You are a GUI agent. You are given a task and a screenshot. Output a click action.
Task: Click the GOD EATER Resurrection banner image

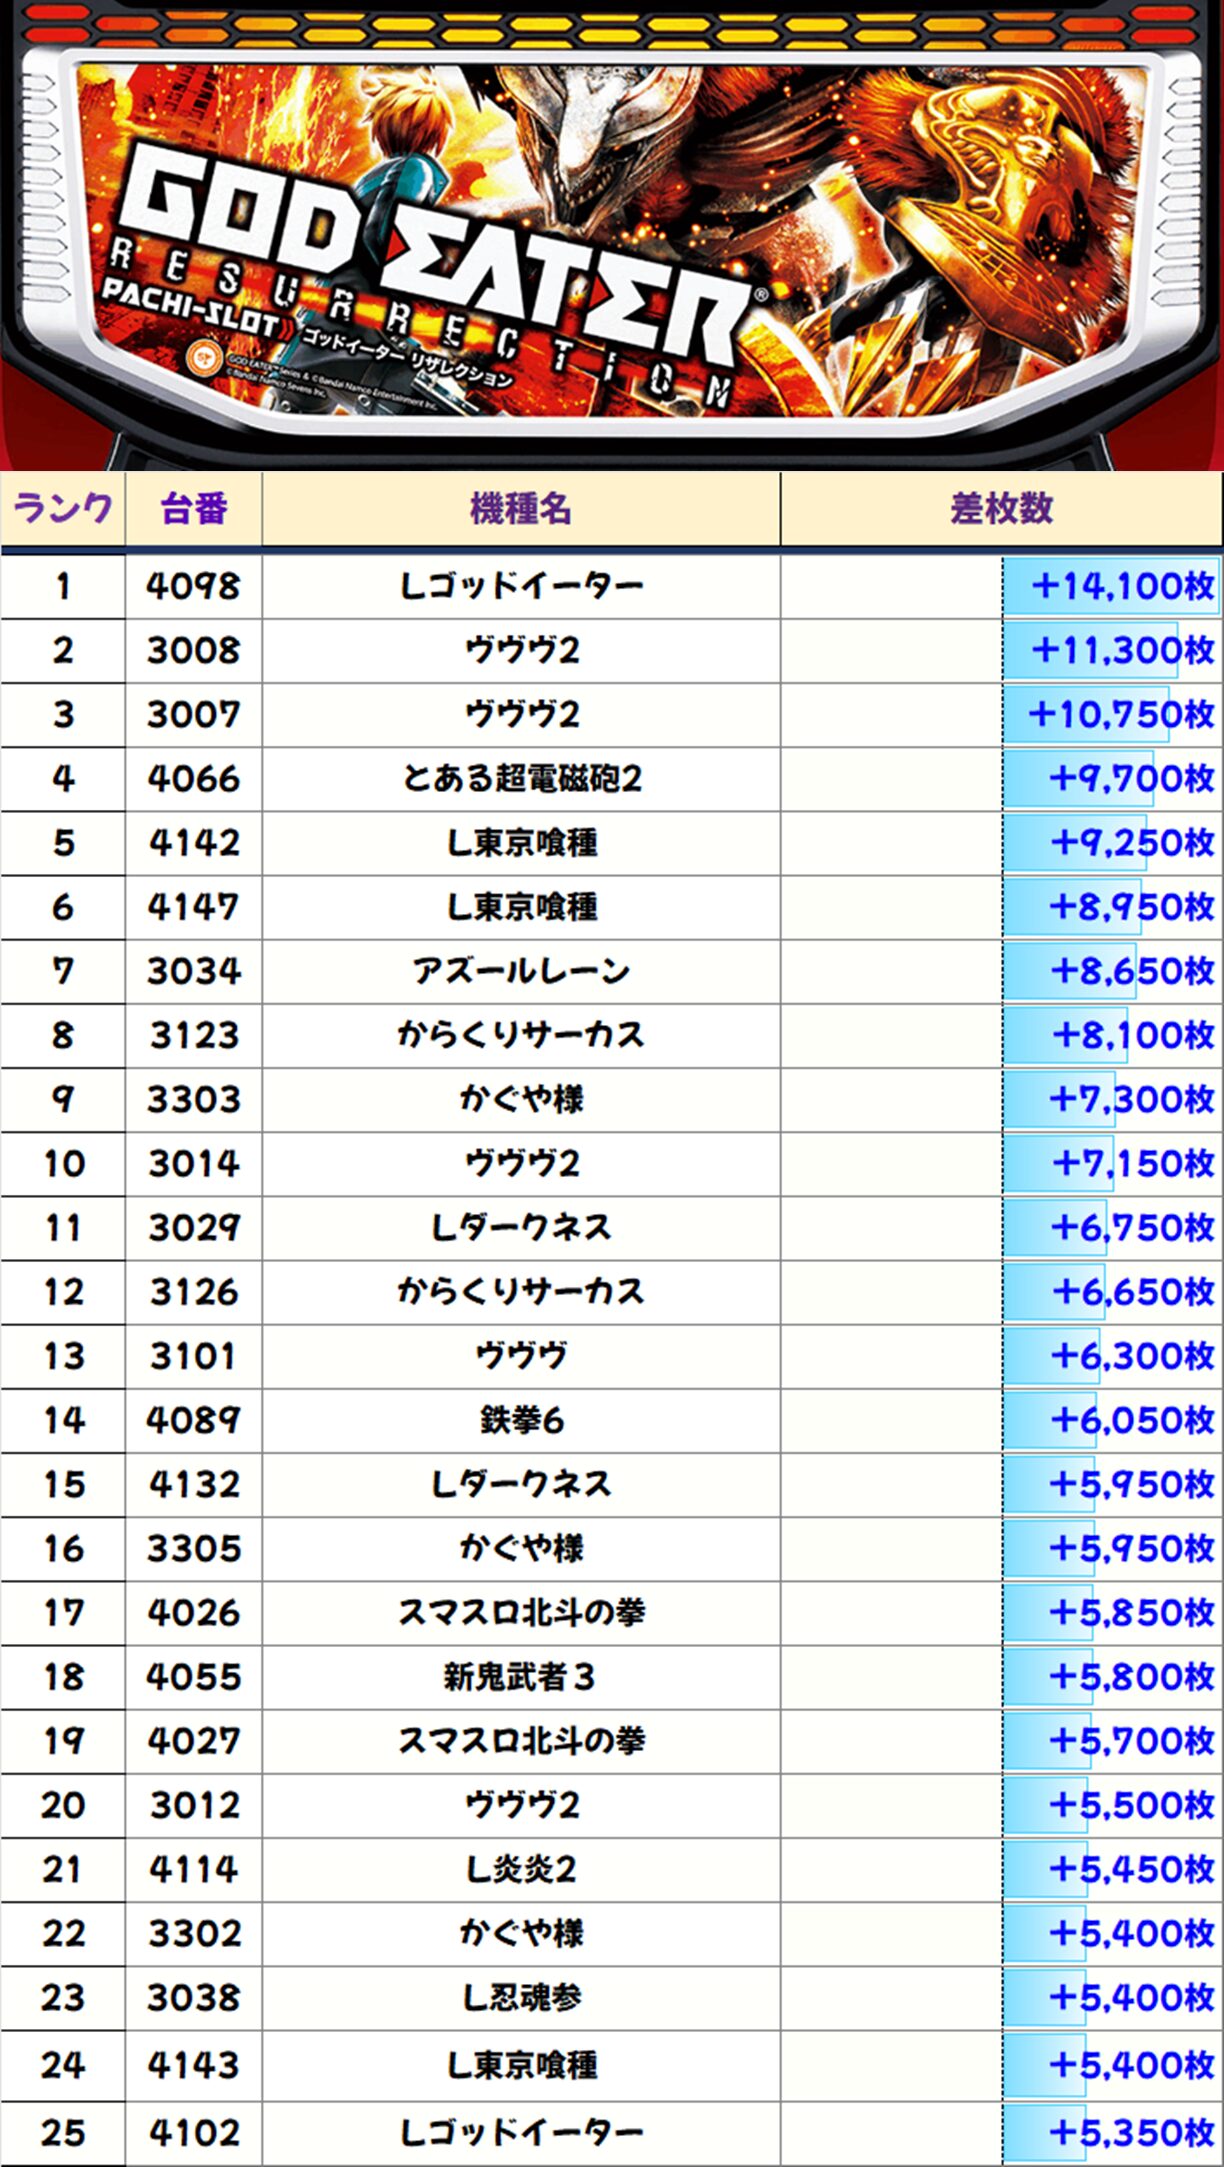click(x=612, y=235)
